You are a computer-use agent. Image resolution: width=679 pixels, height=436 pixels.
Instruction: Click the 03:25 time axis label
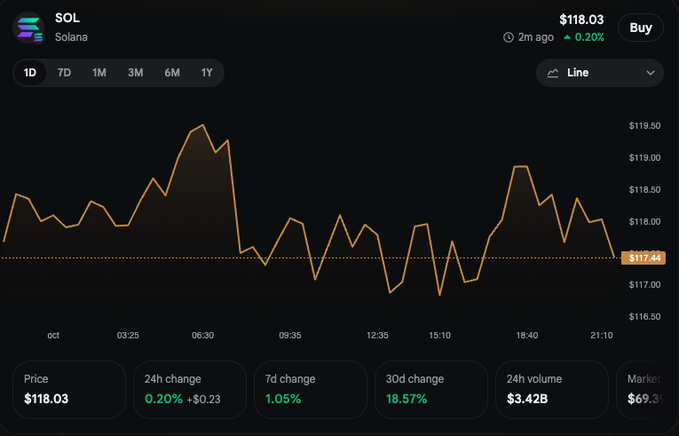point(128,336)
